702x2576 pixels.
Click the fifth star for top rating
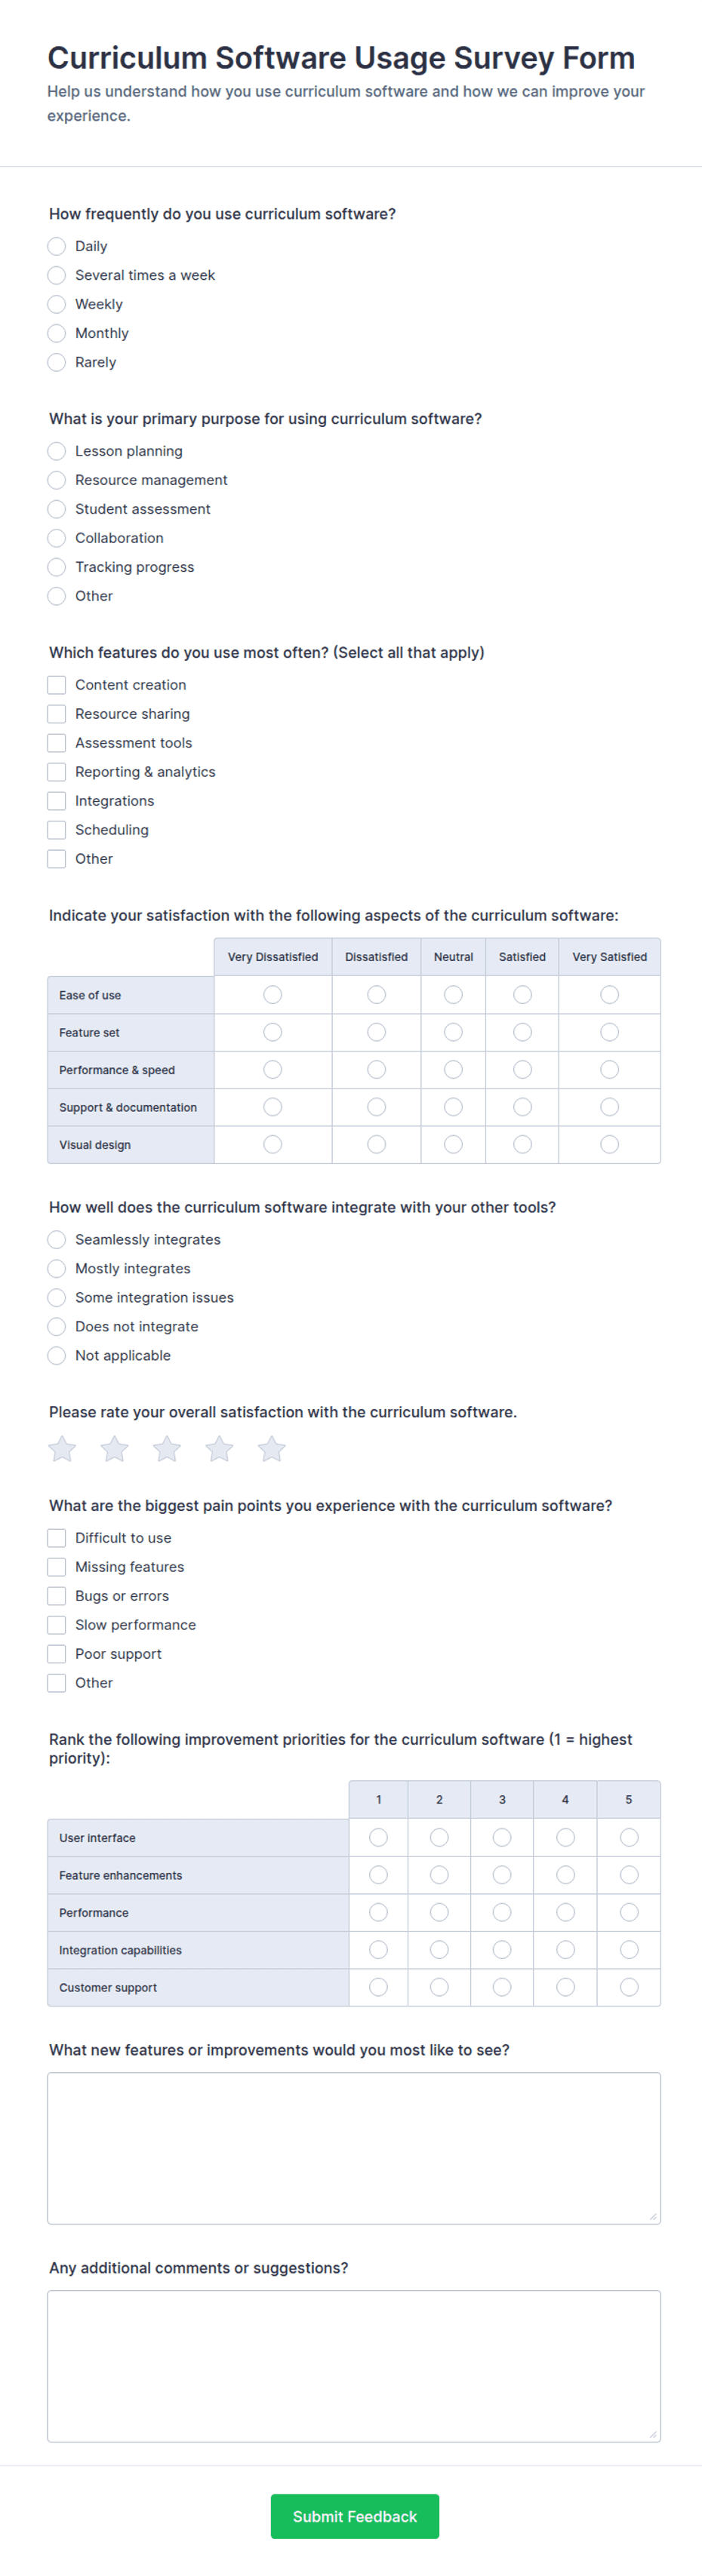272,1449
